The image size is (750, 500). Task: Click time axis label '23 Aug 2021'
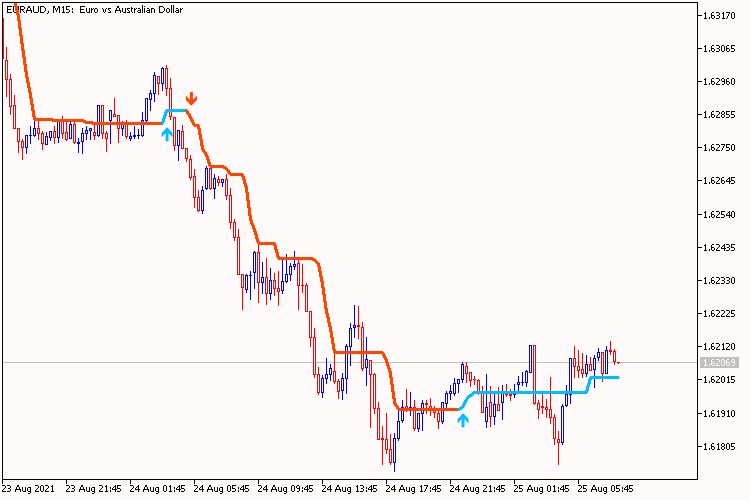click(28, 489)
